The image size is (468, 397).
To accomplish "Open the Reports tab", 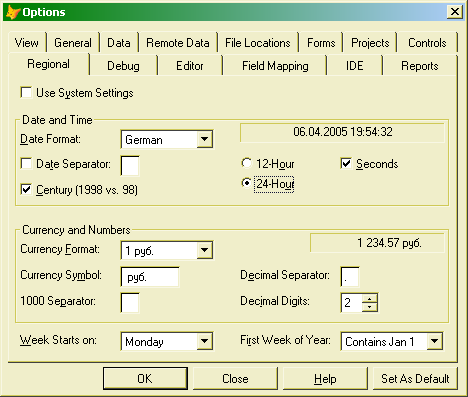I will point(420,66).
